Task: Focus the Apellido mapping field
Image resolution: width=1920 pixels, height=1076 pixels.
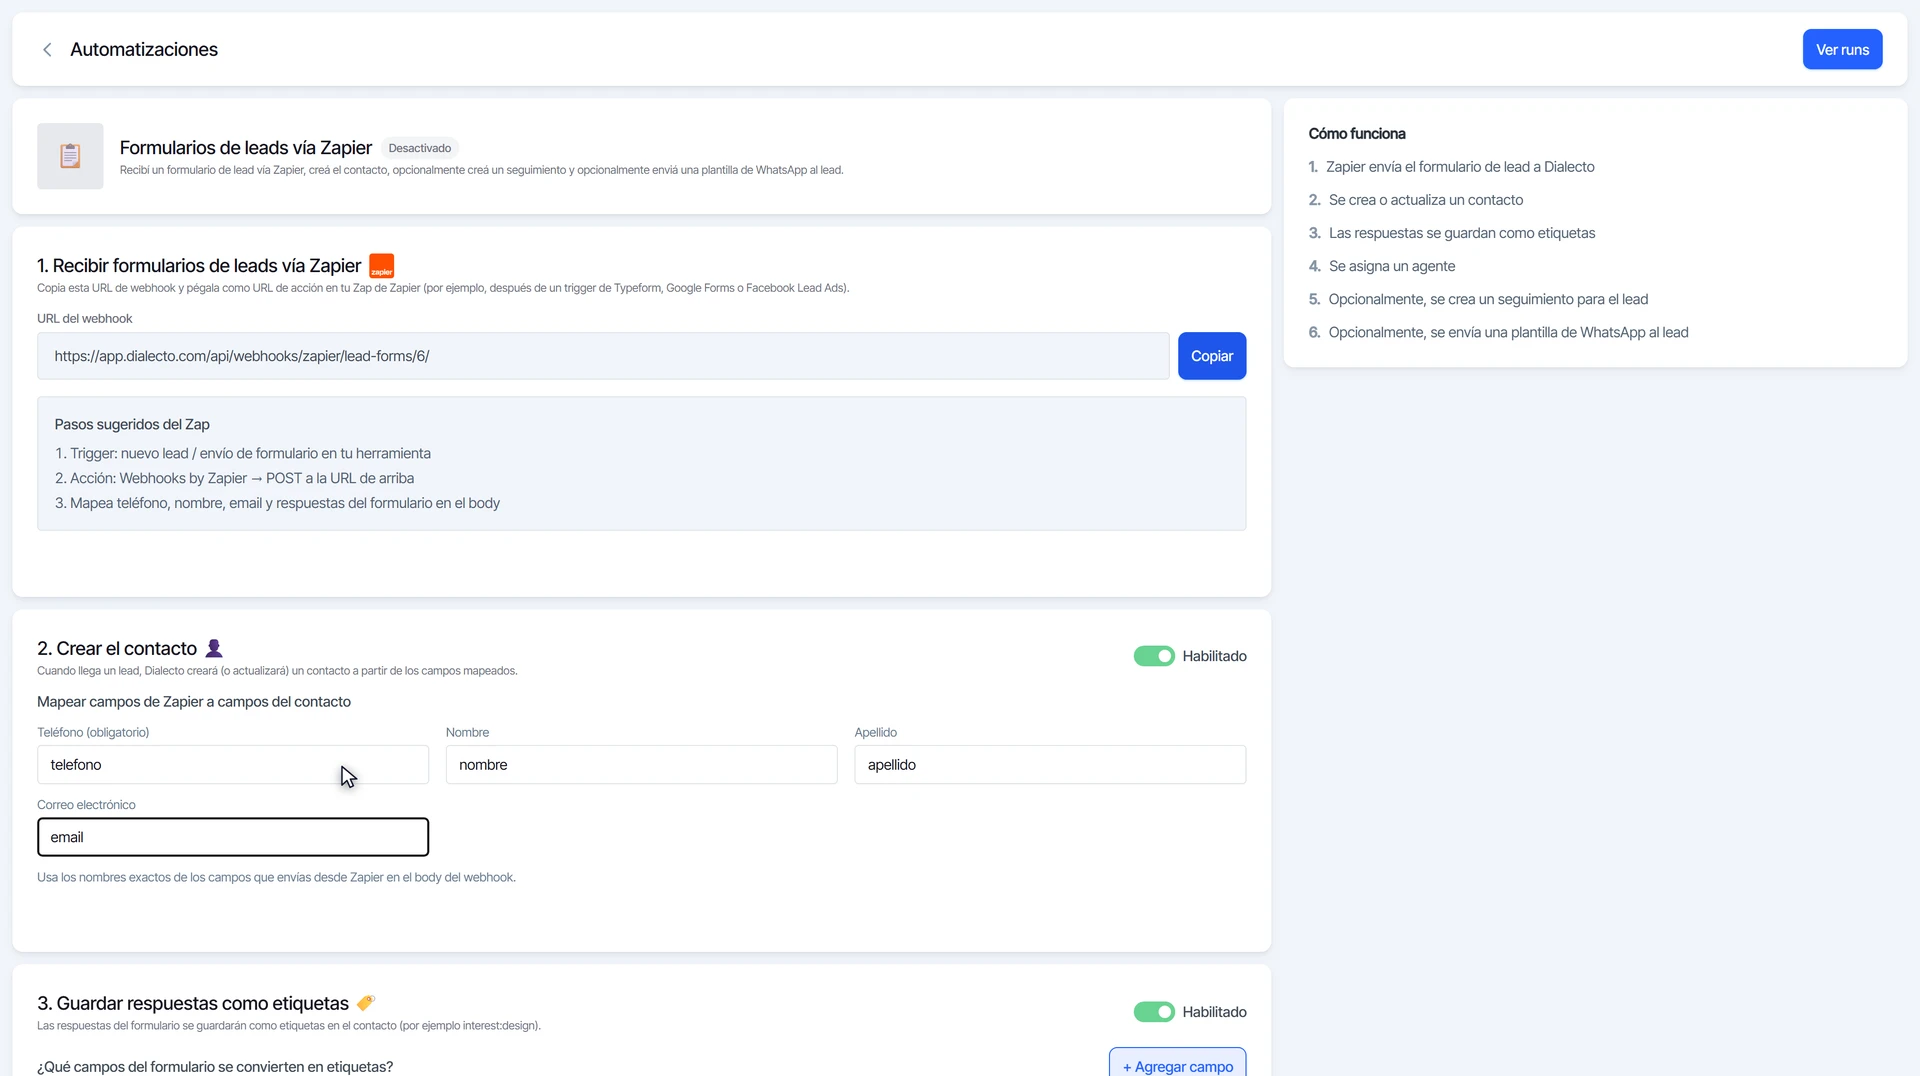Action: point(1050,765)
